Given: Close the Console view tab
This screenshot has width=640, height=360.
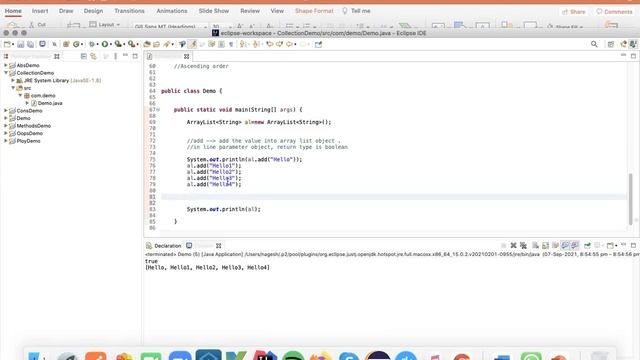Looking at the screenshot, I should click(x=218, y=246).
